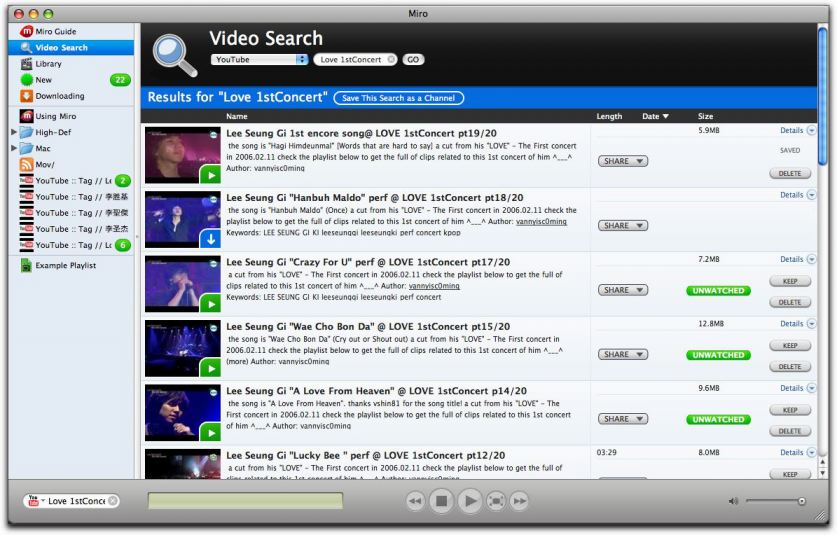Click the playback progress bar

tap(245, 501)
